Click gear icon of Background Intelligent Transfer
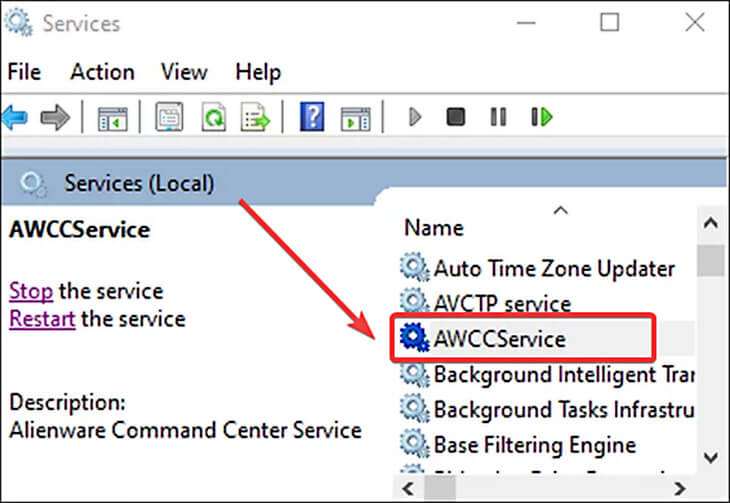 pyautogui.click(x=414, y=374)
